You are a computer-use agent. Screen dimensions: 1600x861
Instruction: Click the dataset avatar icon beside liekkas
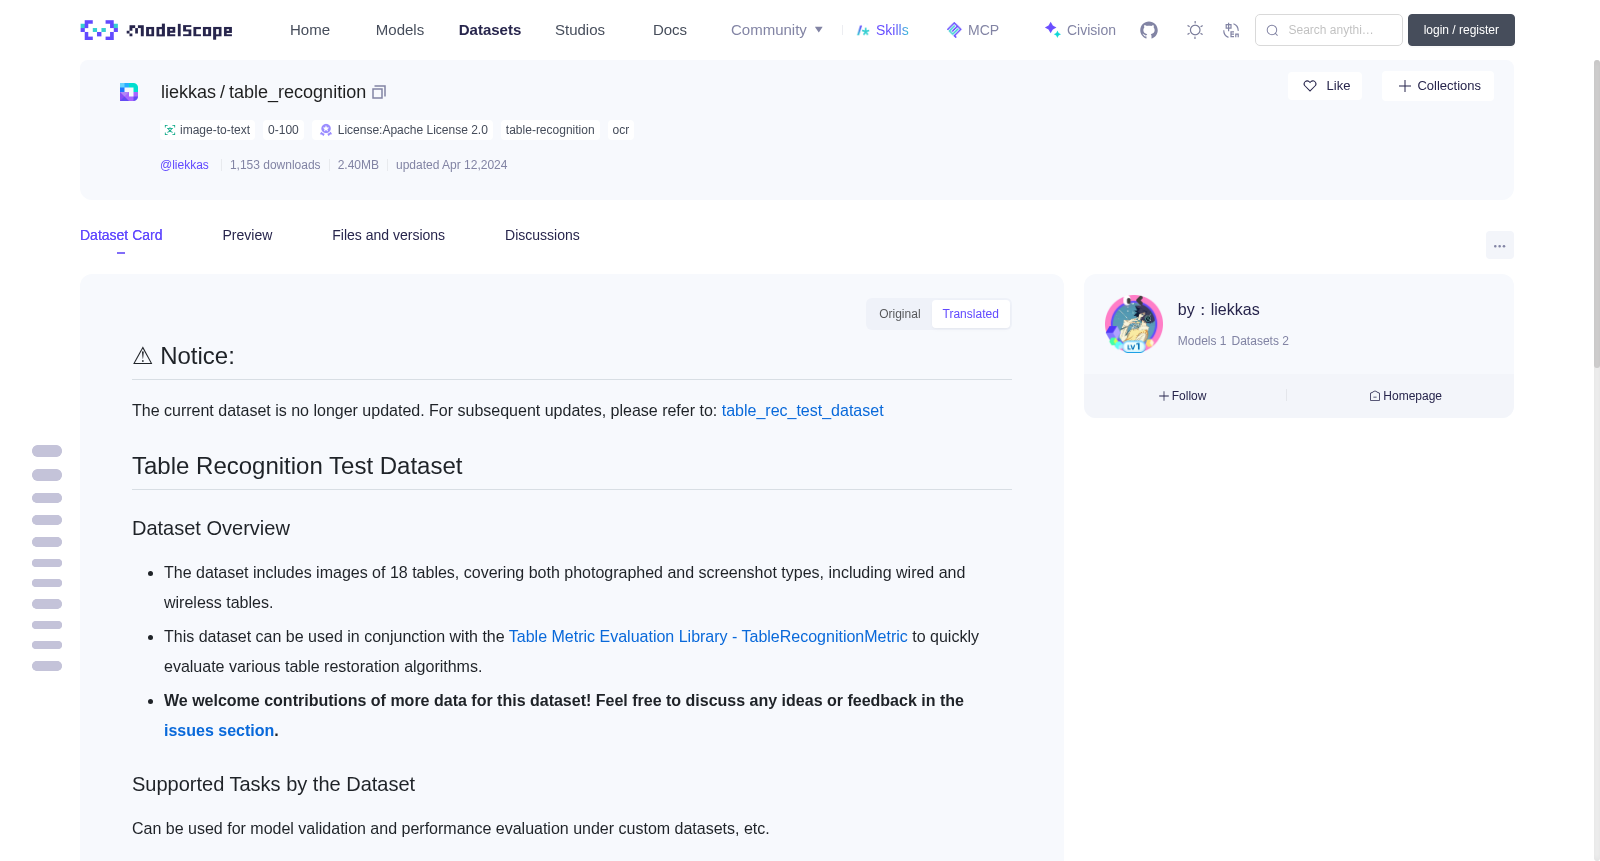click(x=129, y=92)
